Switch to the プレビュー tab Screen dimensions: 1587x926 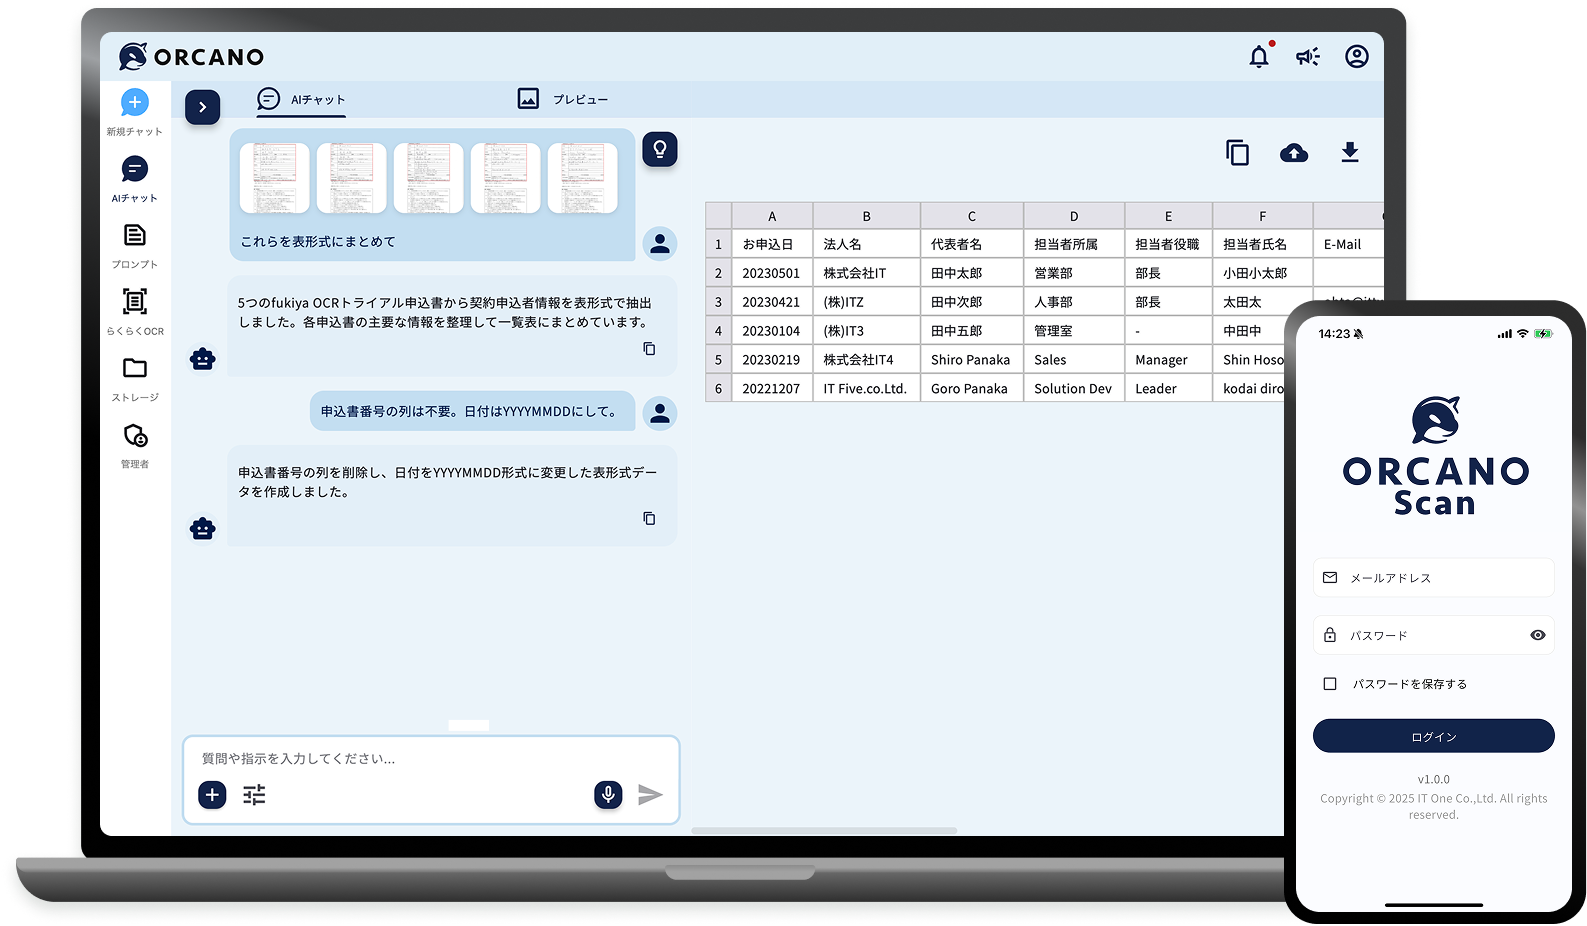click(x=563, y=99)
